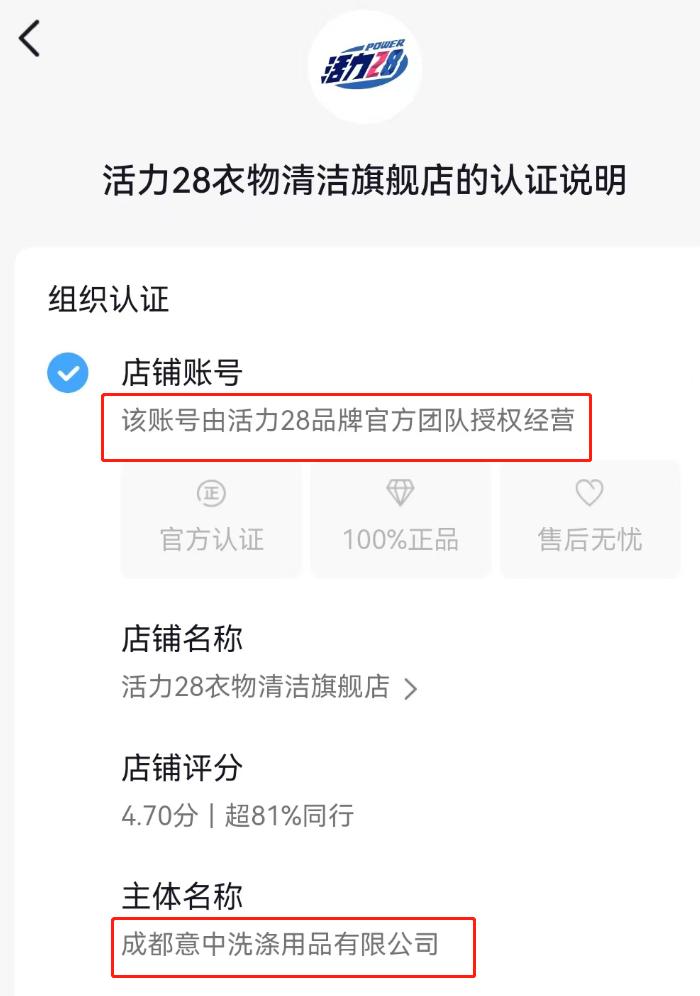Viewport: 700px width, 996px height.
Task: Tap the blue verified checkmark badge
Action: coord(68,372)
